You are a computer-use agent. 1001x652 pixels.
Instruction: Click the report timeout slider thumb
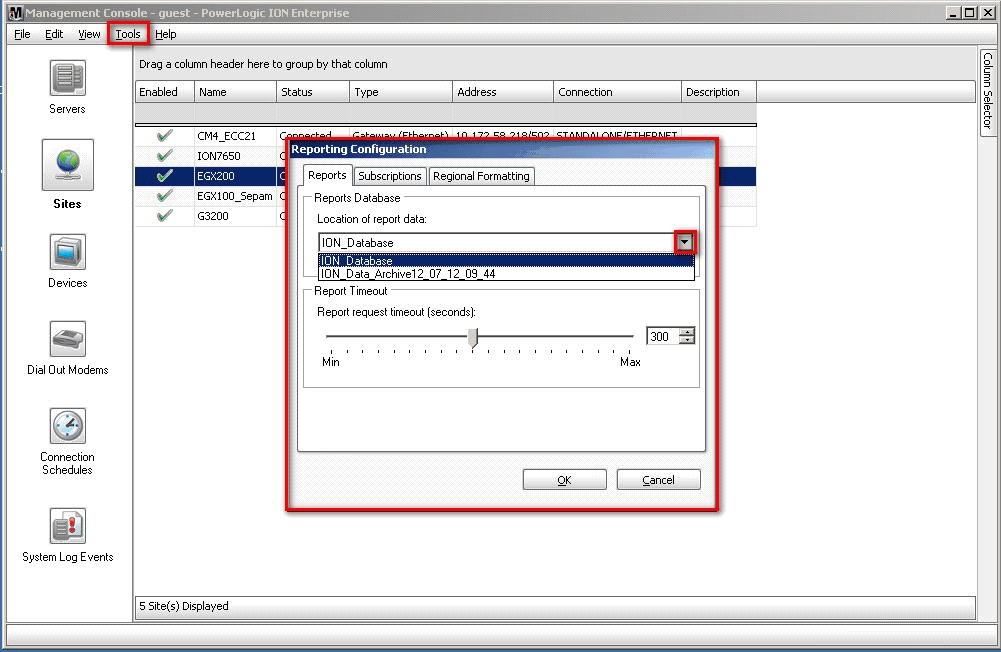473,338
